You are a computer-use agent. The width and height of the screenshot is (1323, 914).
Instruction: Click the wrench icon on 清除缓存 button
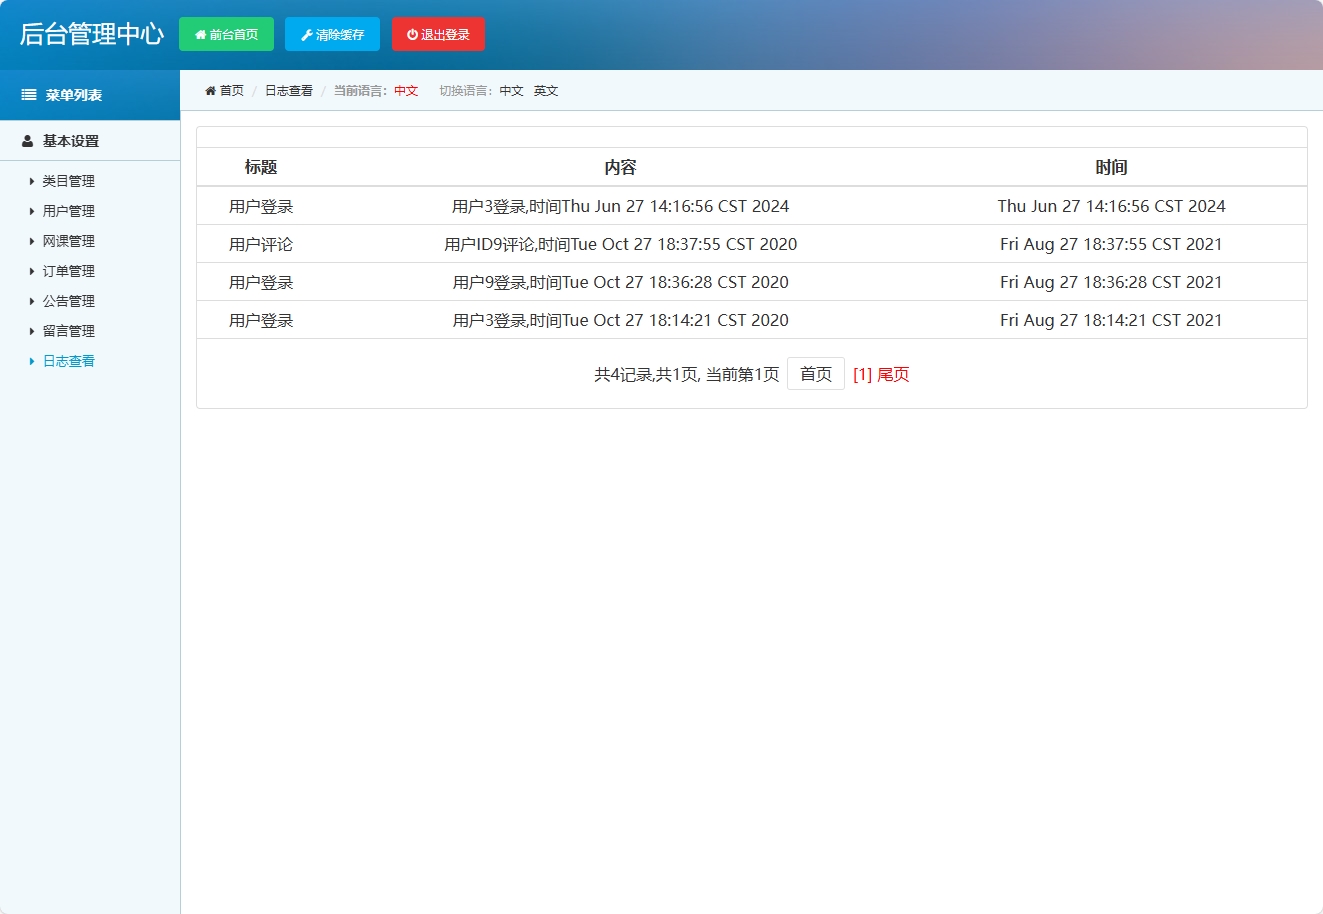pos(306,34)
